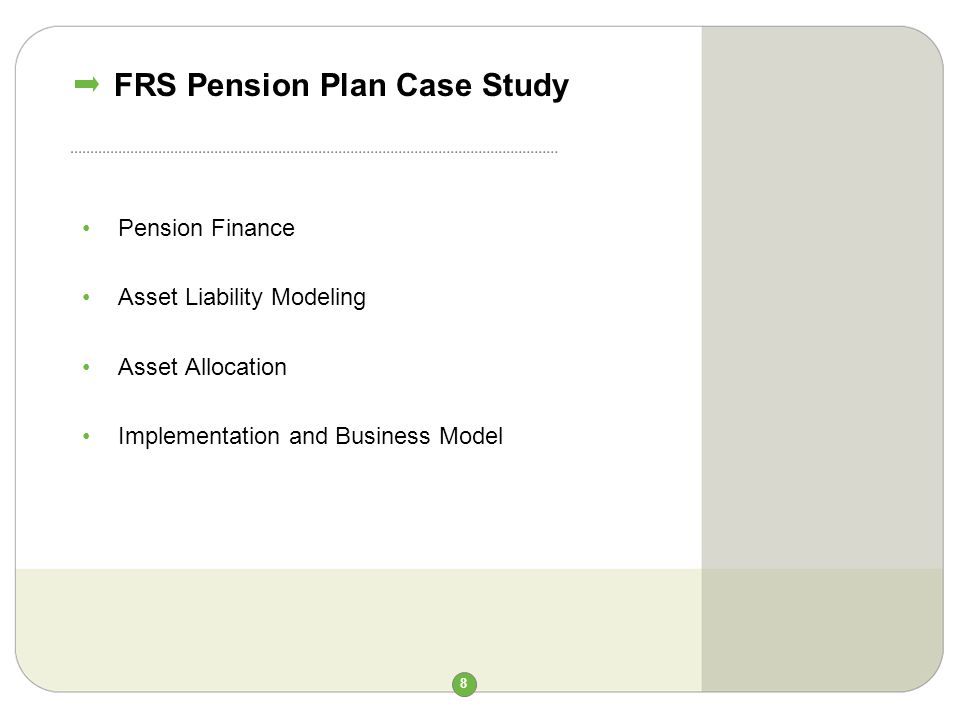The height and width of the screenshot is (720, 960).
Task: Click the word FRS in the heading
Action: (x=146, y=85)
